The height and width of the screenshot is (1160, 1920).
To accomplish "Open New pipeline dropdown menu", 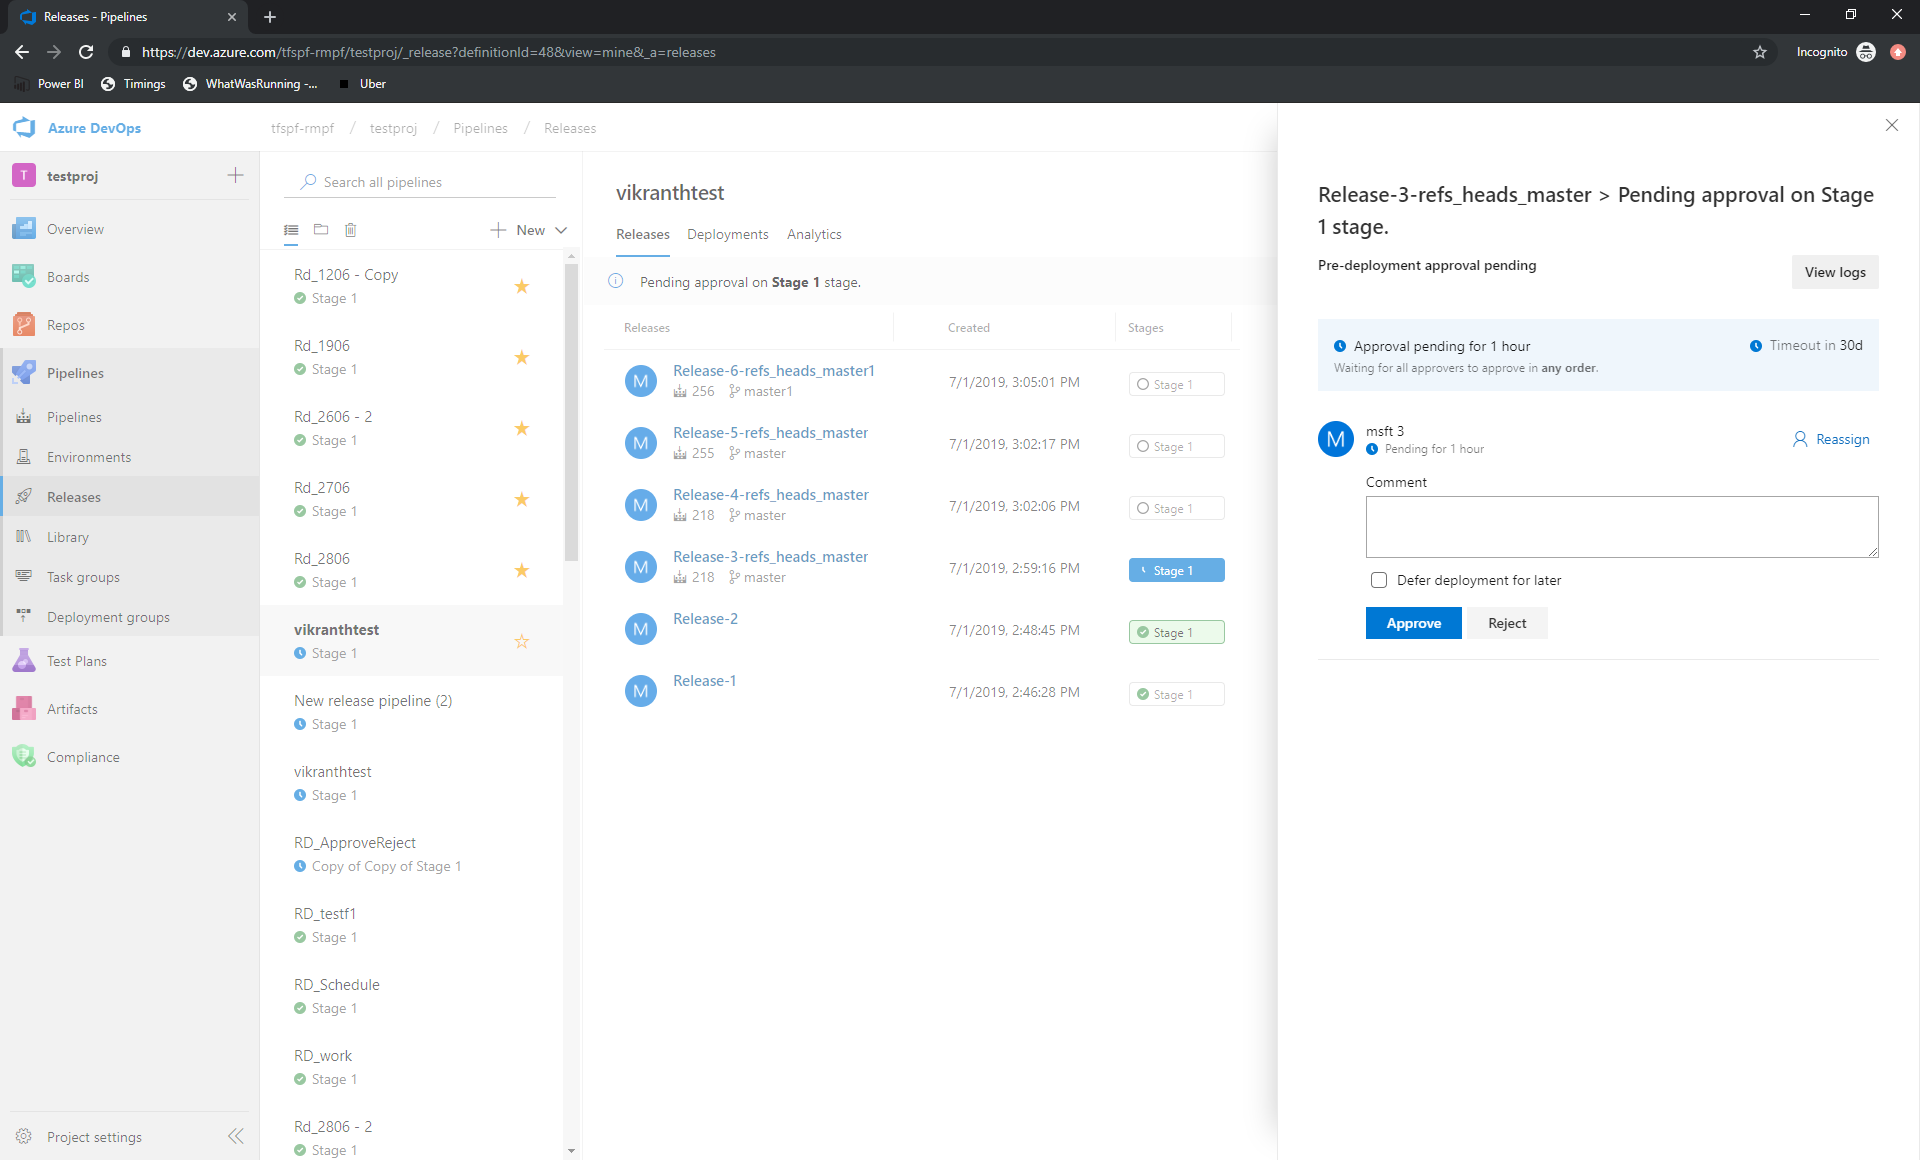I will point(561,229).
